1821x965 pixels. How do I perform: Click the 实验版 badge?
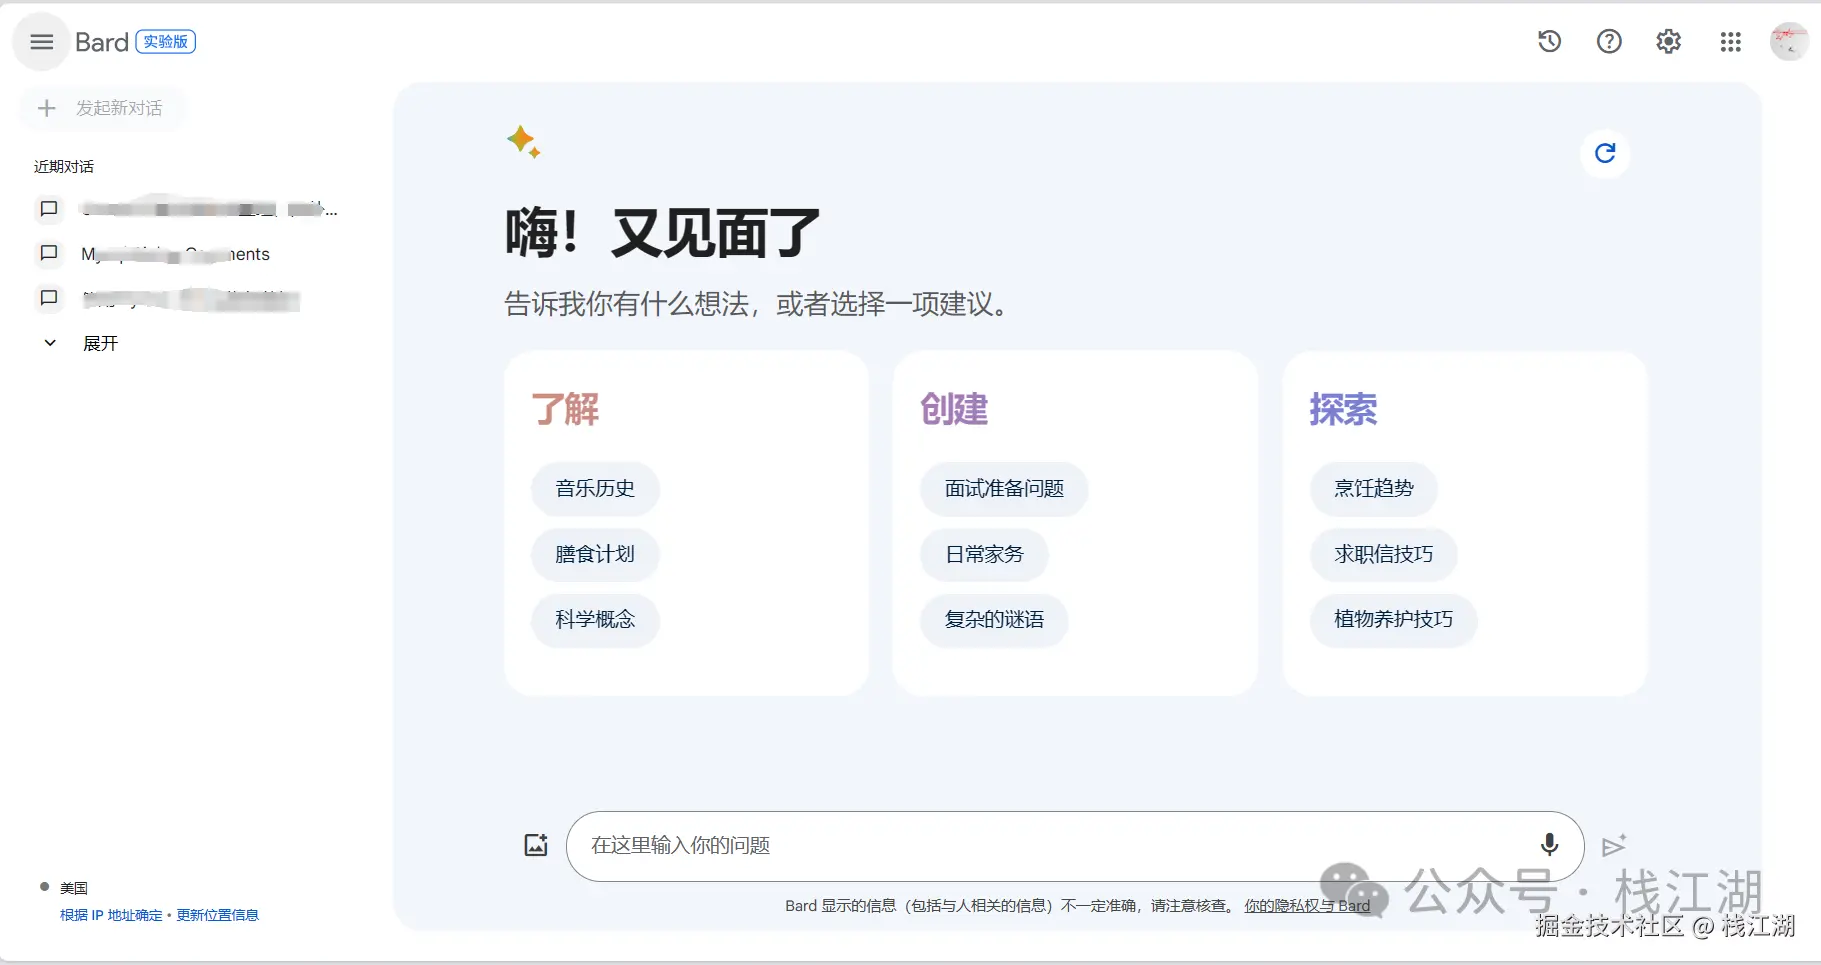166,42
